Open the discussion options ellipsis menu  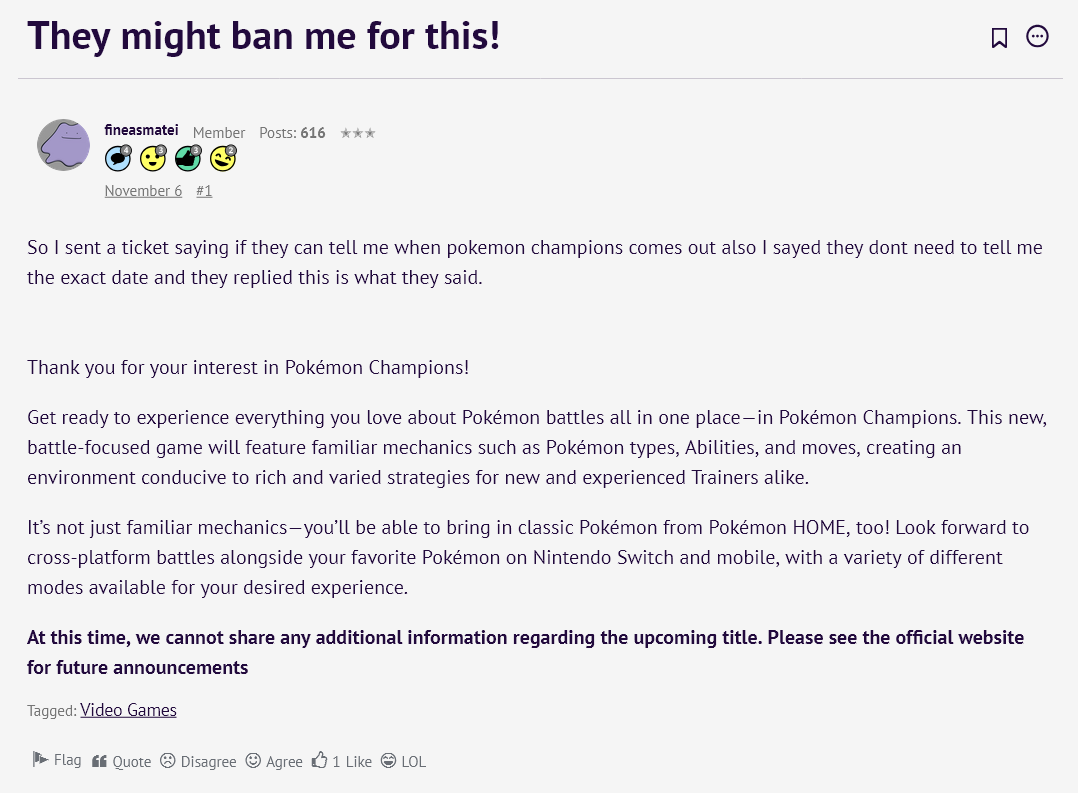[1038, 37]
